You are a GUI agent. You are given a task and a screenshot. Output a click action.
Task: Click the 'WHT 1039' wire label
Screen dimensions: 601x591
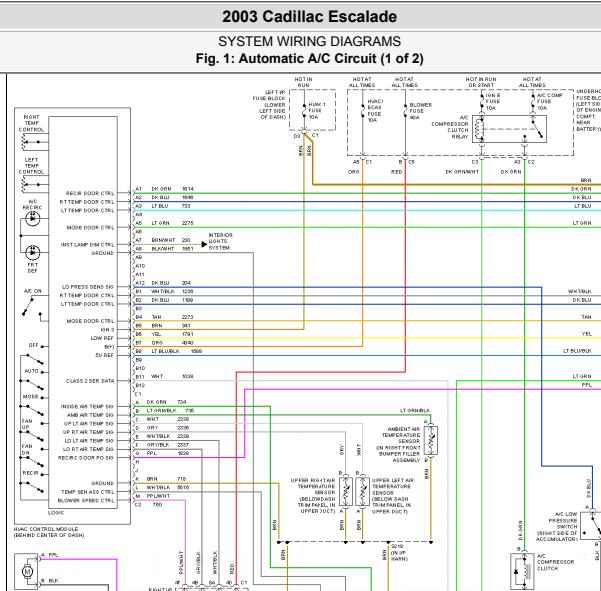172,376
